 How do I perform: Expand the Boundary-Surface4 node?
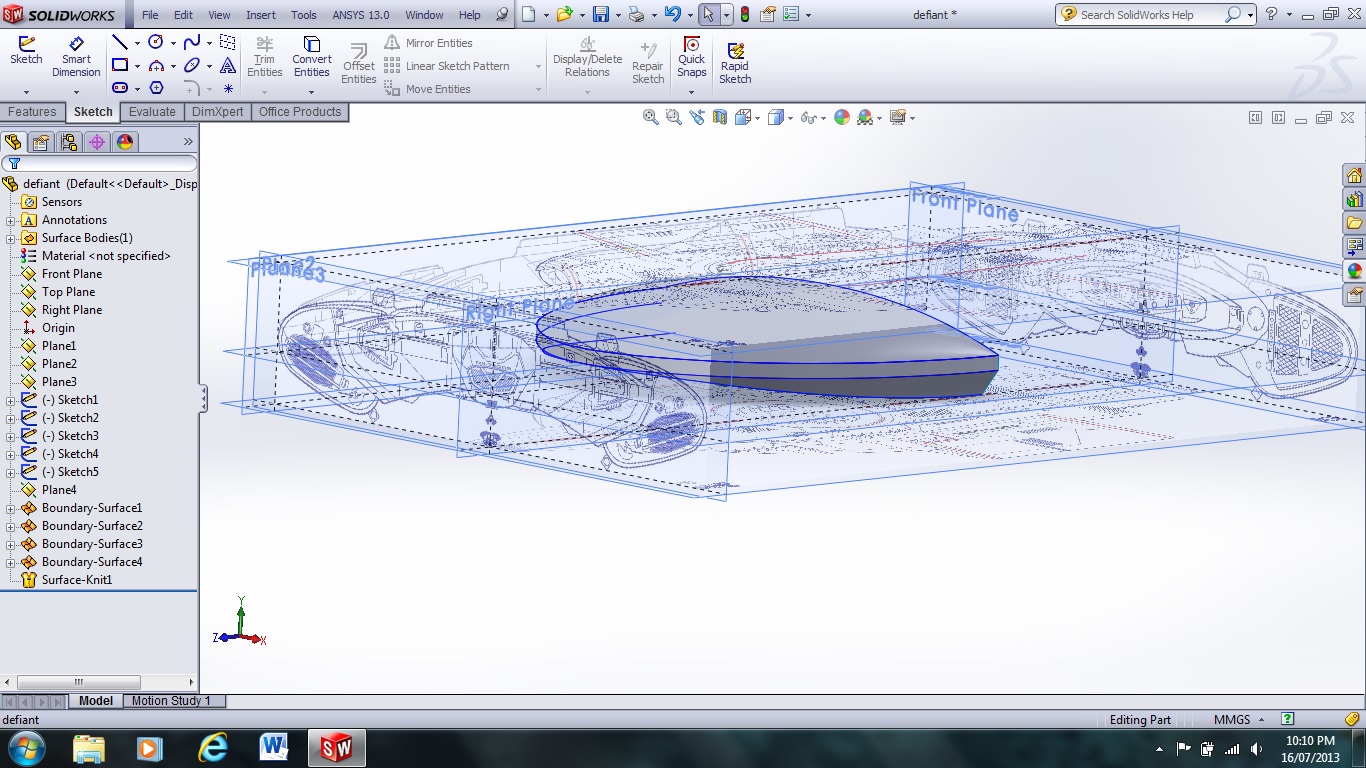[x=11, y=562]
